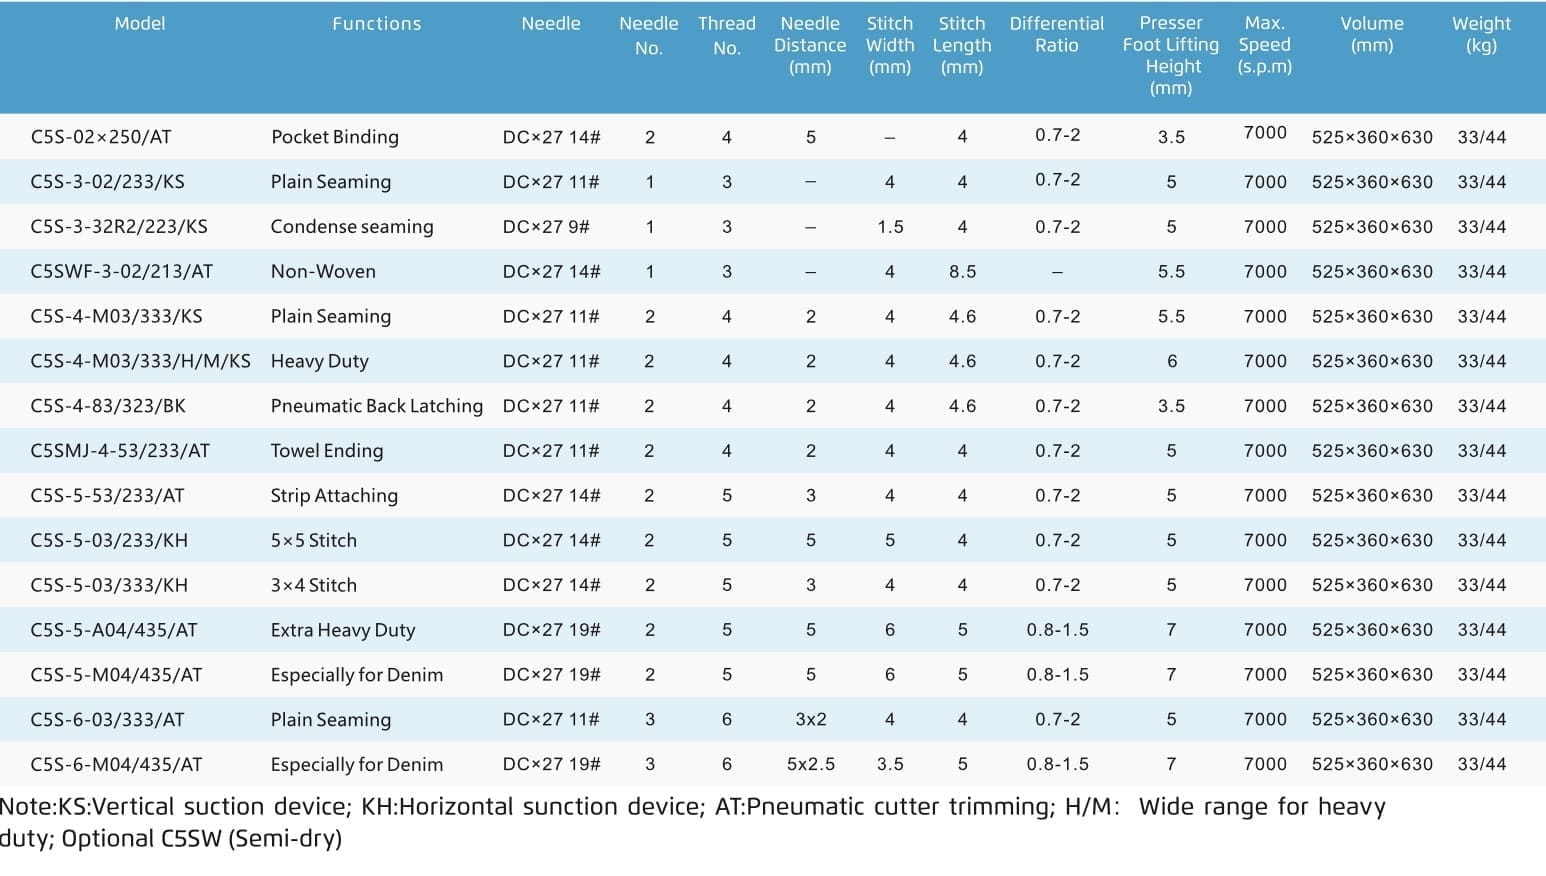Click model C5S-6-M04/435/AT
The width and height of the screenshot is (1546, 876).
pos(116,765)
